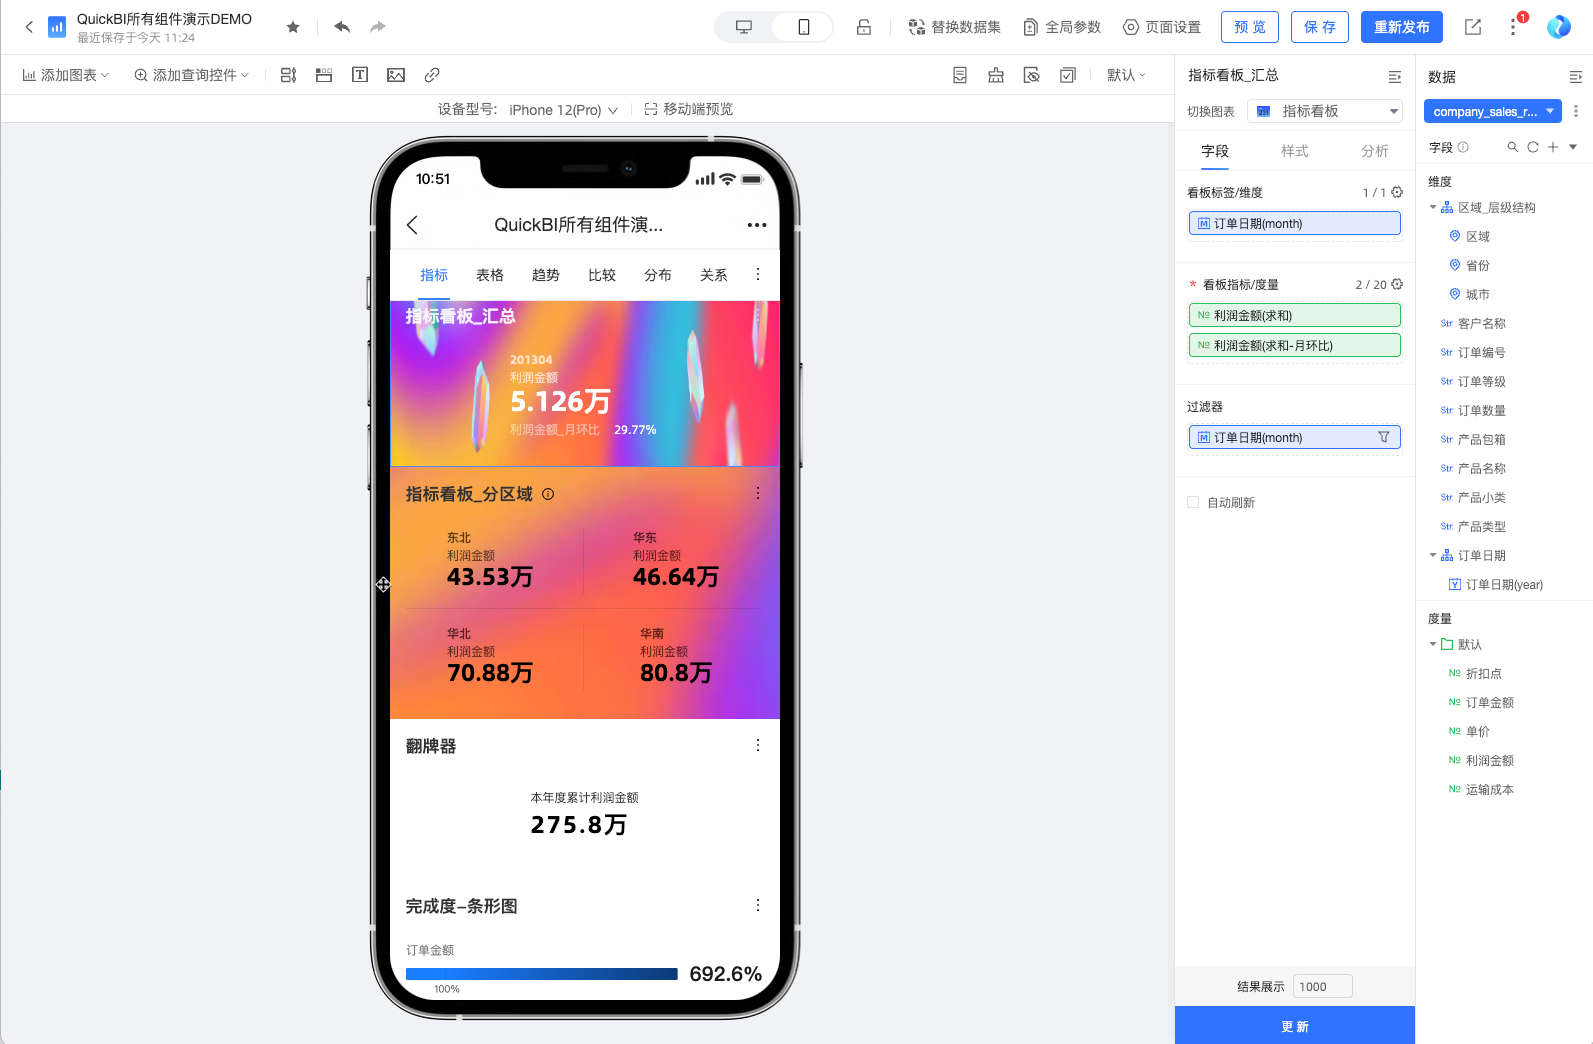Open more tabs via the tab bar dots

(758, 274)
